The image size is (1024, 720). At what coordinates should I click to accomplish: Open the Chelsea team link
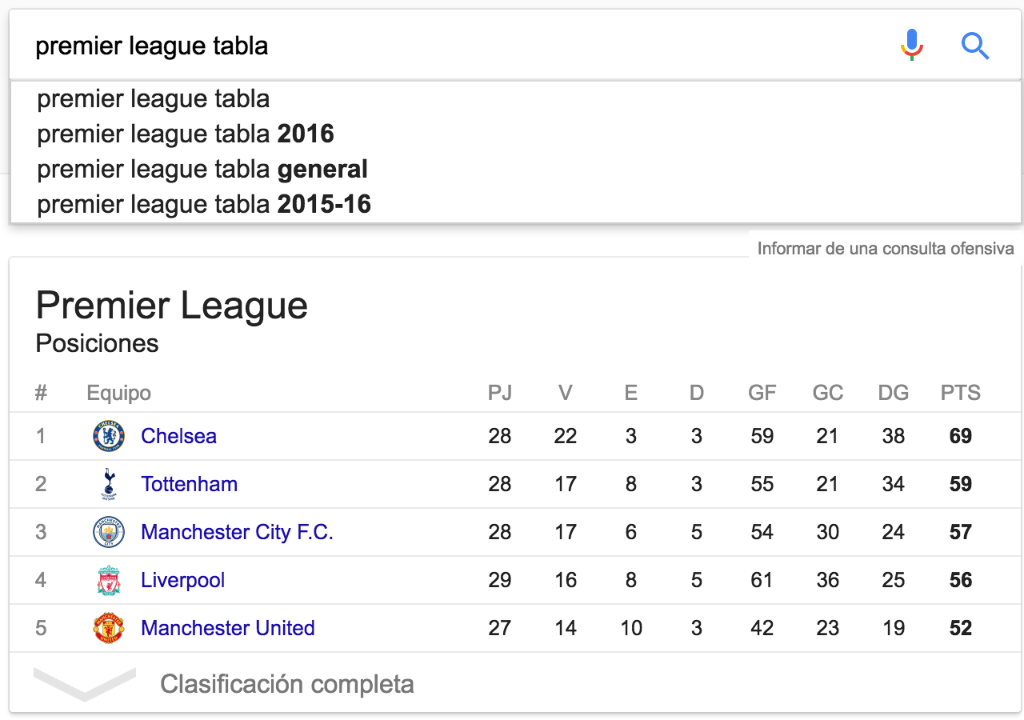(178, 436)
